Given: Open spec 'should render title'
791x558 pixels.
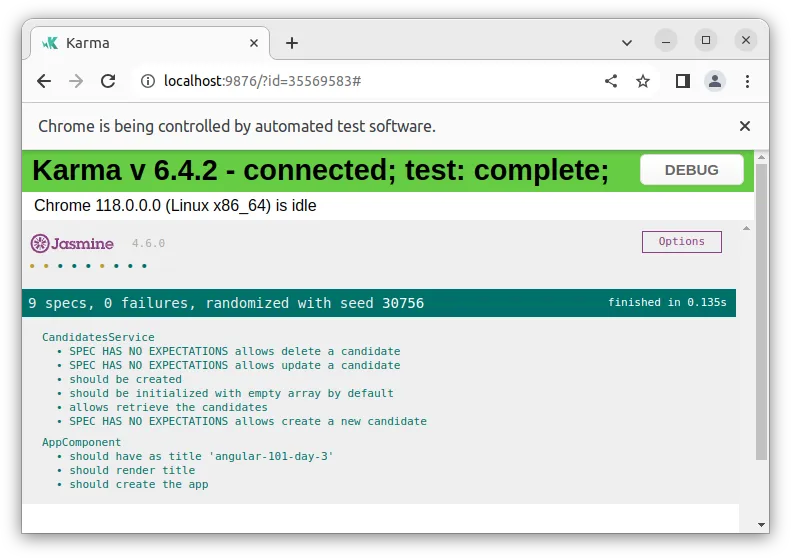Looking at the screenshot, I should [132, 470].
